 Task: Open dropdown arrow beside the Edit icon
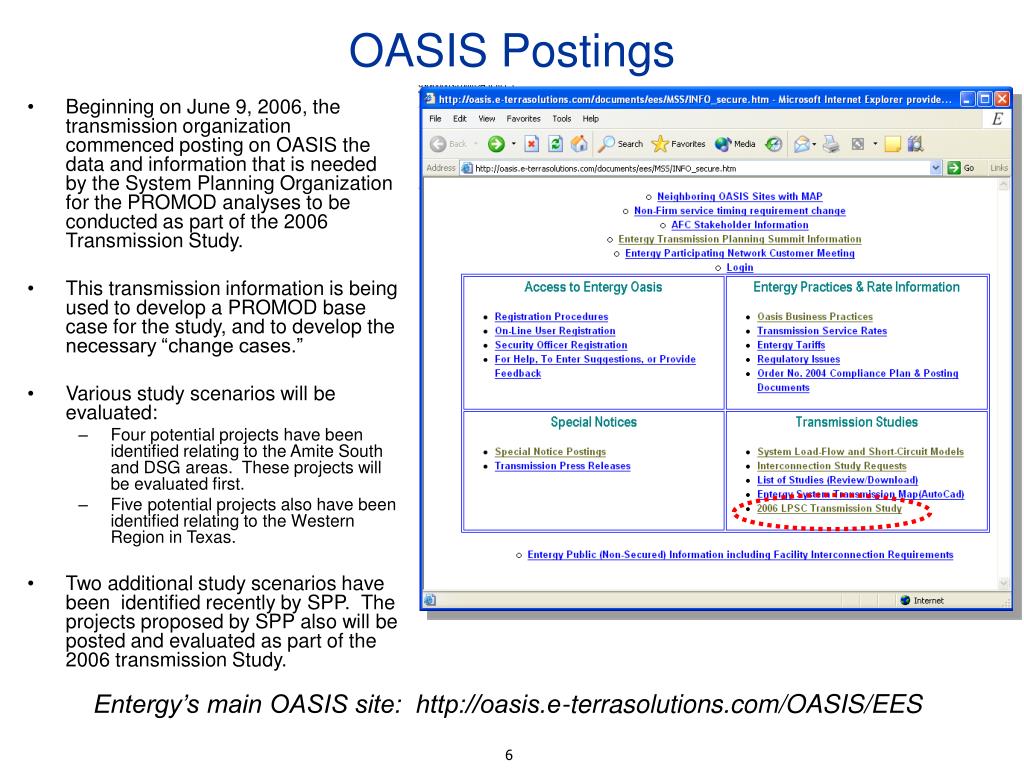click(875, 144)
